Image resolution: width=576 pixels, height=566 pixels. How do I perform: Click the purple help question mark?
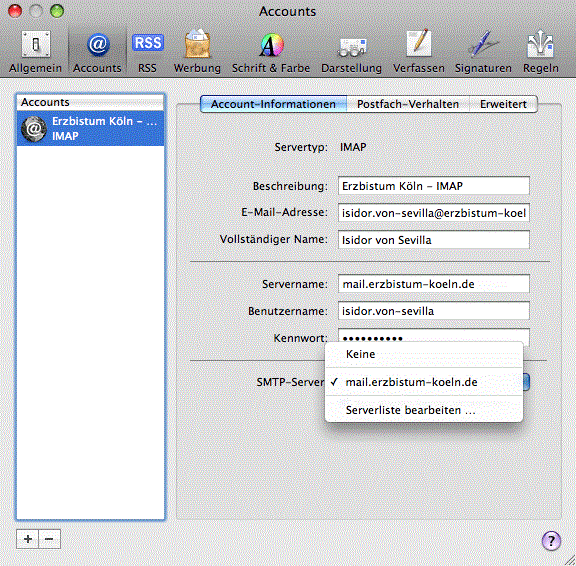(x=551, y=541)
